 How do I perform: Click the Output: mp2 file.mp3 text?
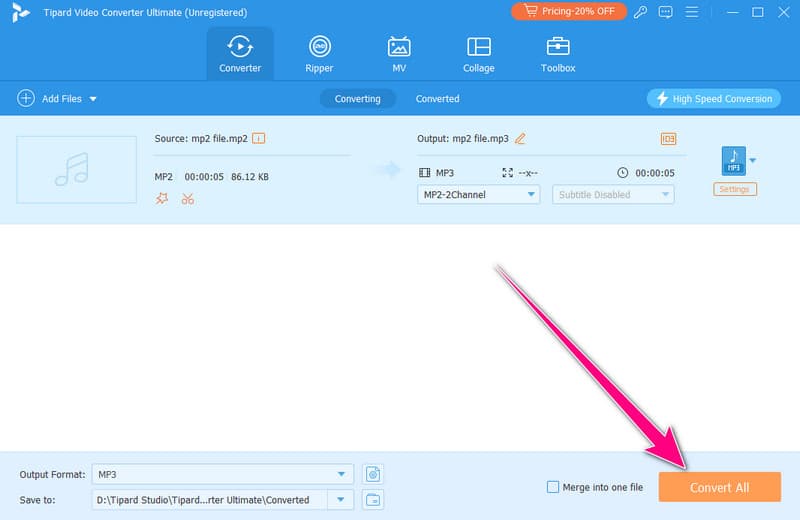tap(463, 139)
